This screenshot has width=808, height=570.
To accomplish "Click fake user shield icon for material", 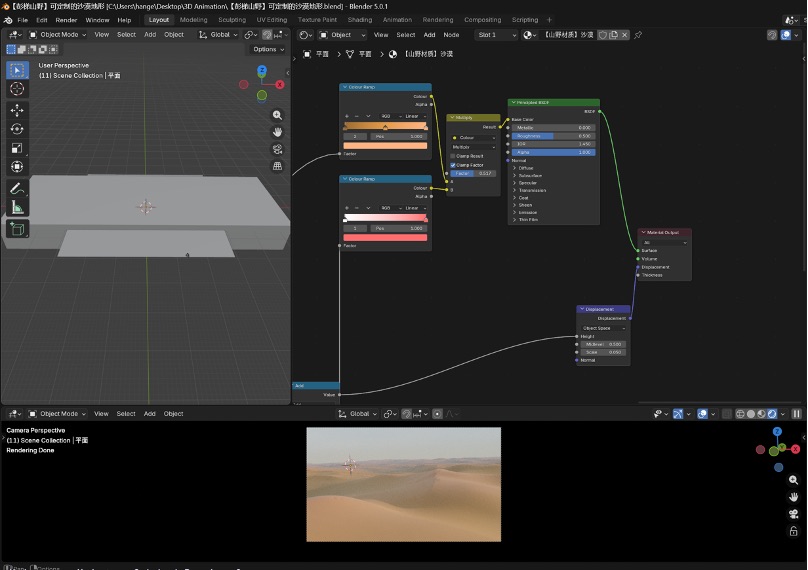I will click(x=602, y=35).
